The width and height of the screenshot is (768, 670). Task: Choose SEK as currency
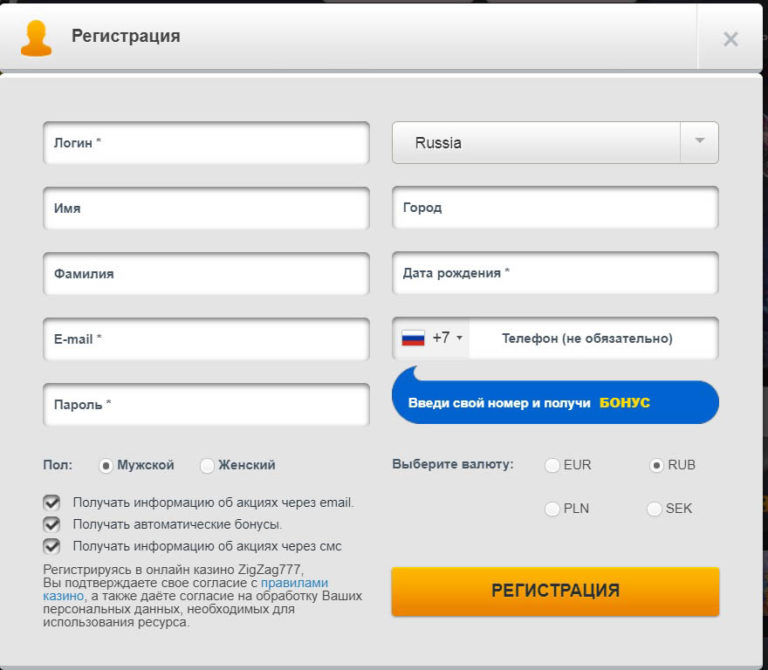click(x=654, y=509)
